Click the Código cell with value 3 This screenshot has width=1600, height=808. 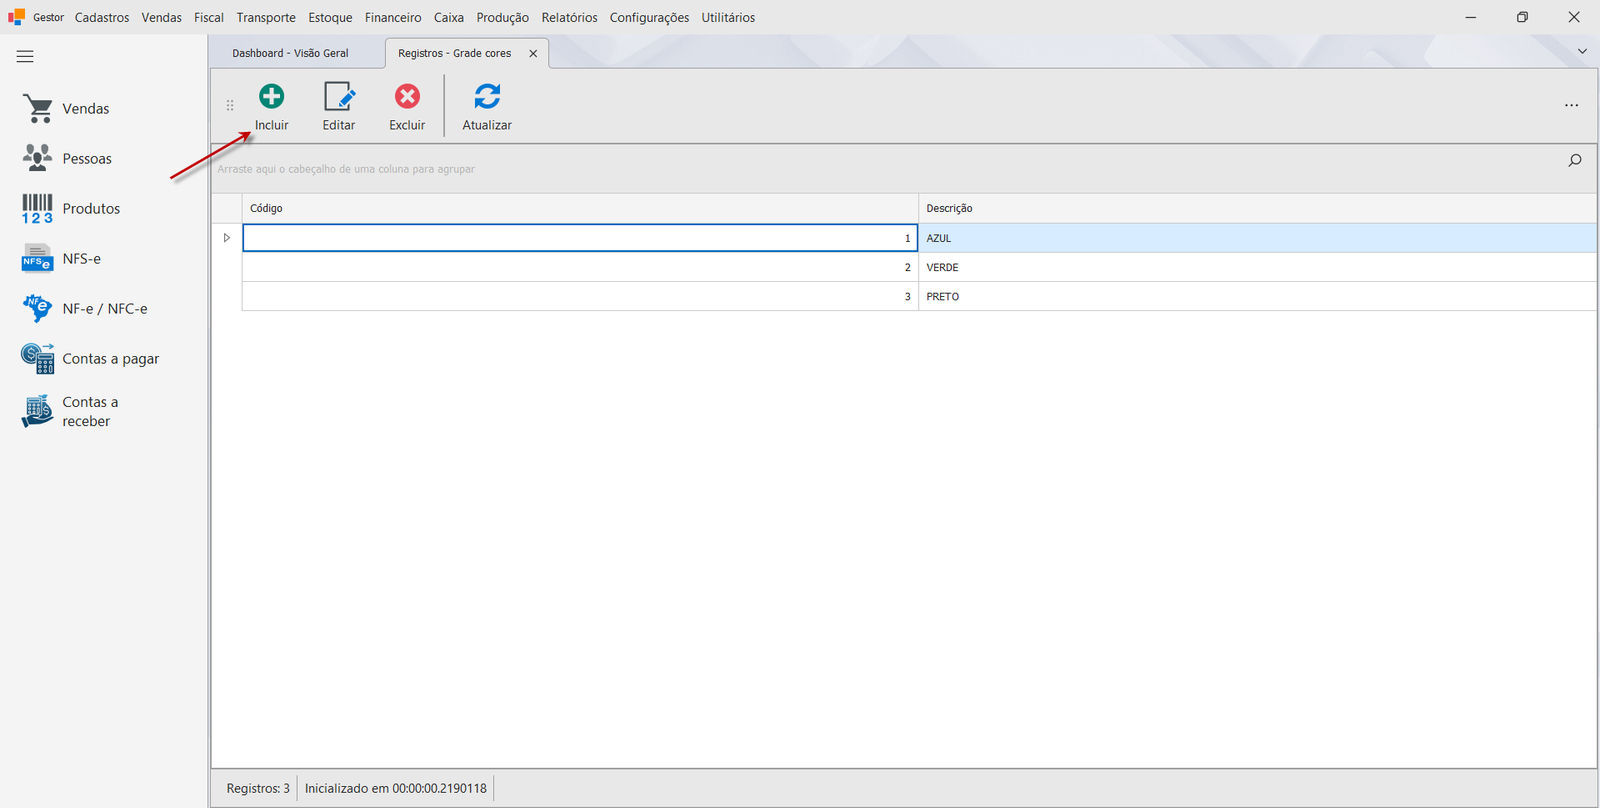pos(580,296)
